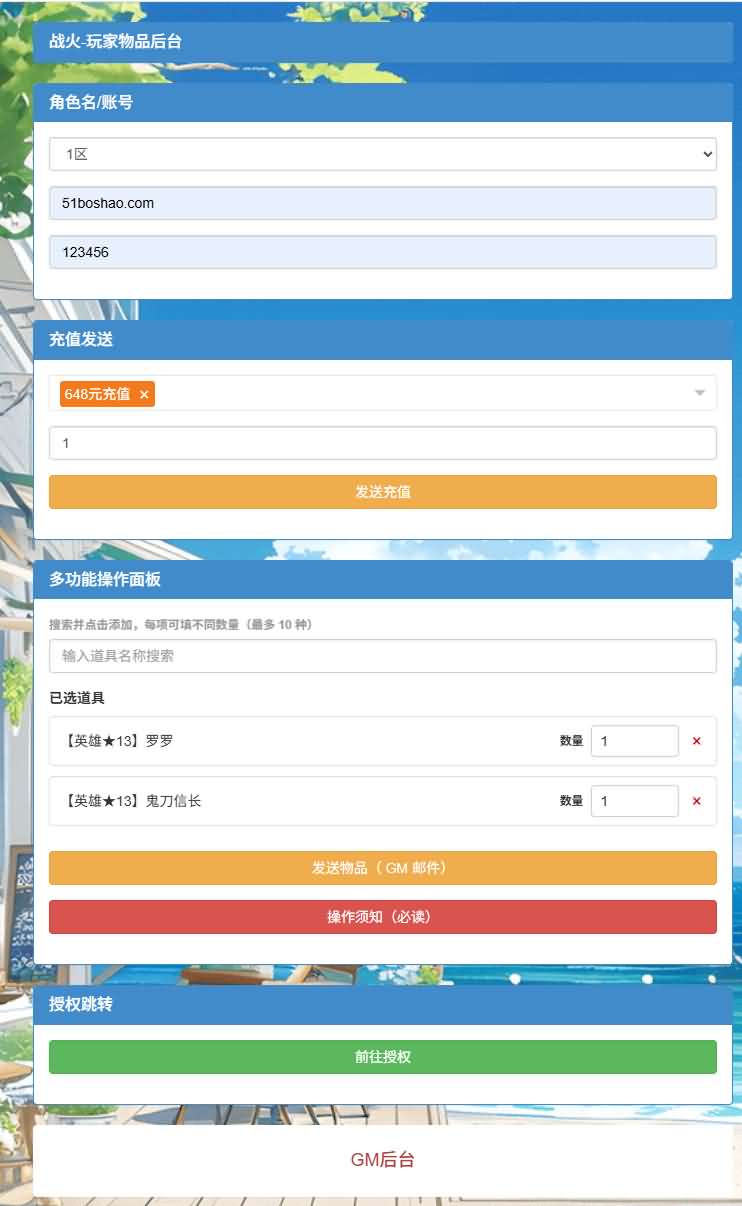
Task: Open the GM后台 link
Action: [x=383, y=1160]
